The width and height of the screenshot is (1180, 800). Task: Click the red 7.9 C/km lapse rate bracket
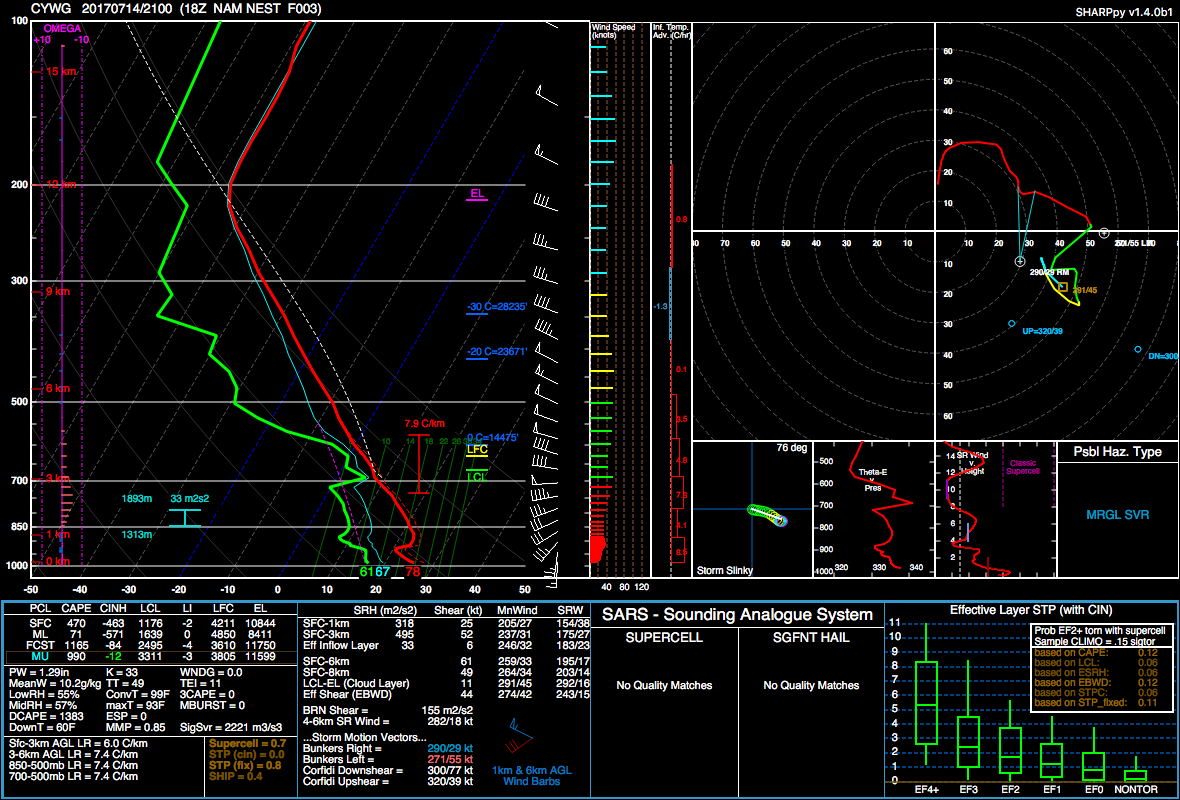pos(418,464)
